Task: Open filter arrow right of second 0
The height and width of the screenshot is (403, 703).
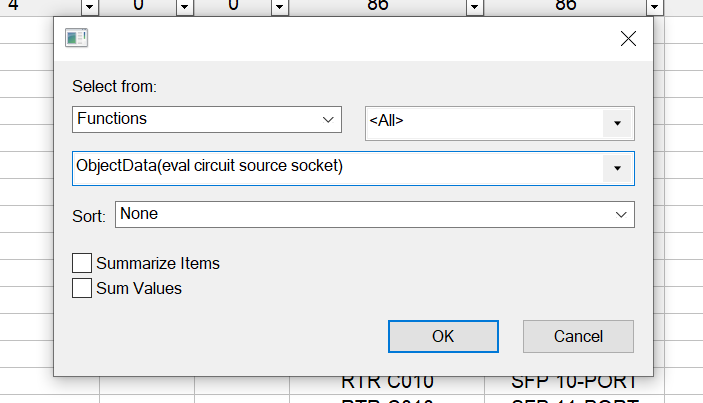Action: pos(280,7)
